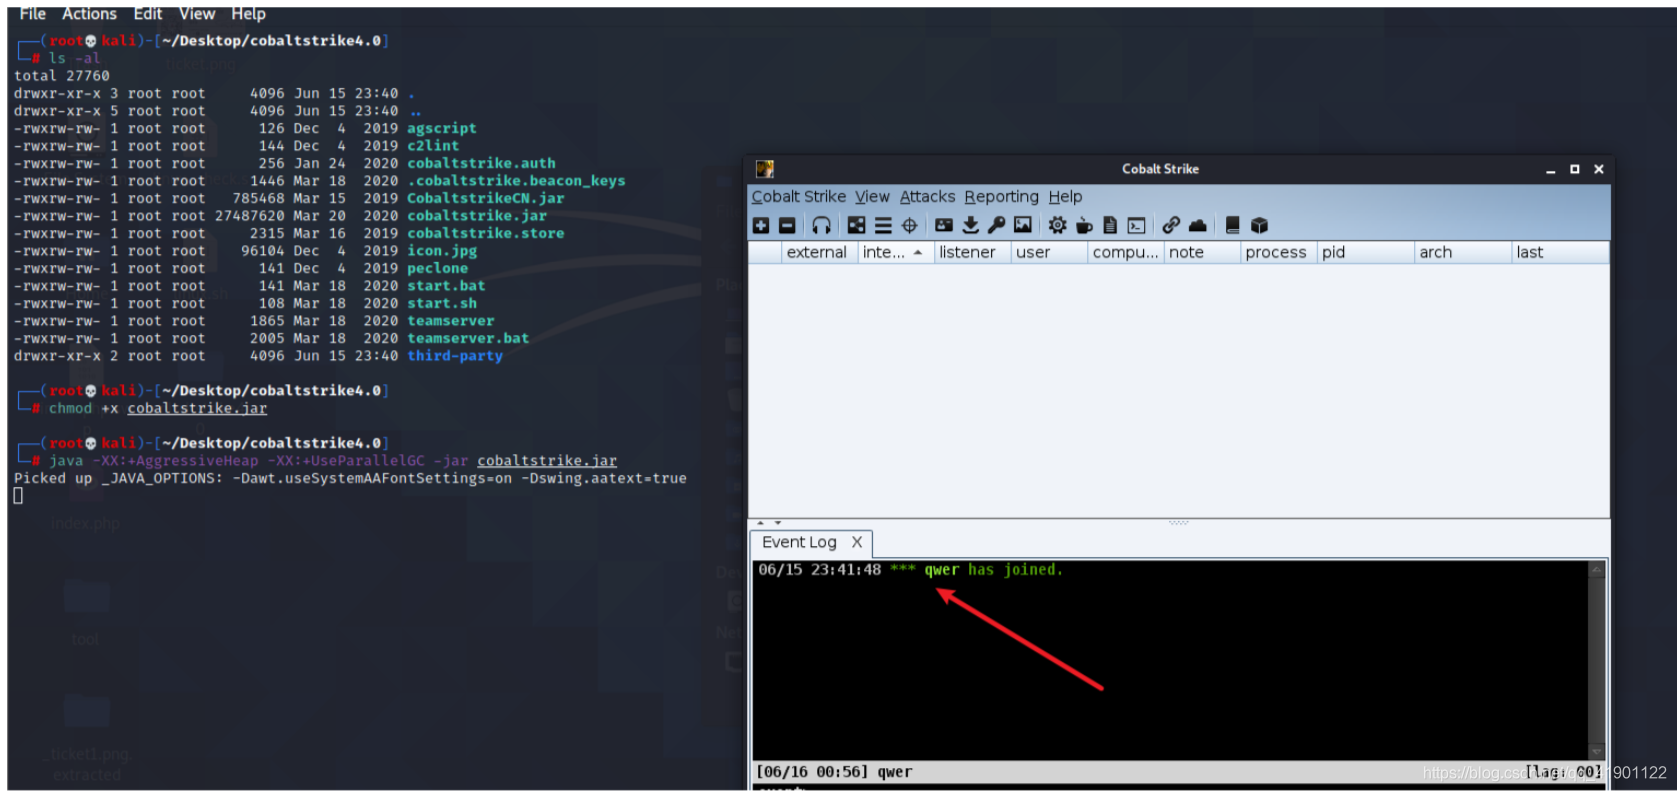The image size is (1677, 792).
Task: Click the document icon for Office macro
Action: pyautogui.click(x=1110, y=226)
